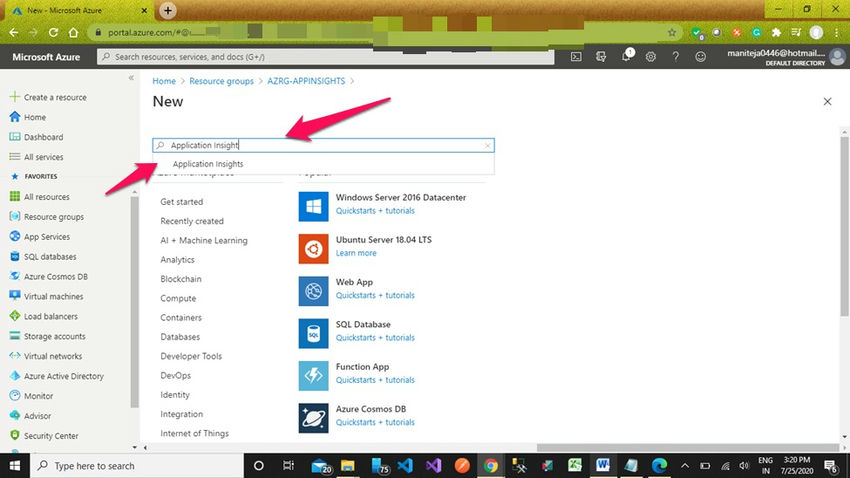The image size is (850, 478).
Task: Click the account avatar in Azure header
Action: click(x=837, y=56)
